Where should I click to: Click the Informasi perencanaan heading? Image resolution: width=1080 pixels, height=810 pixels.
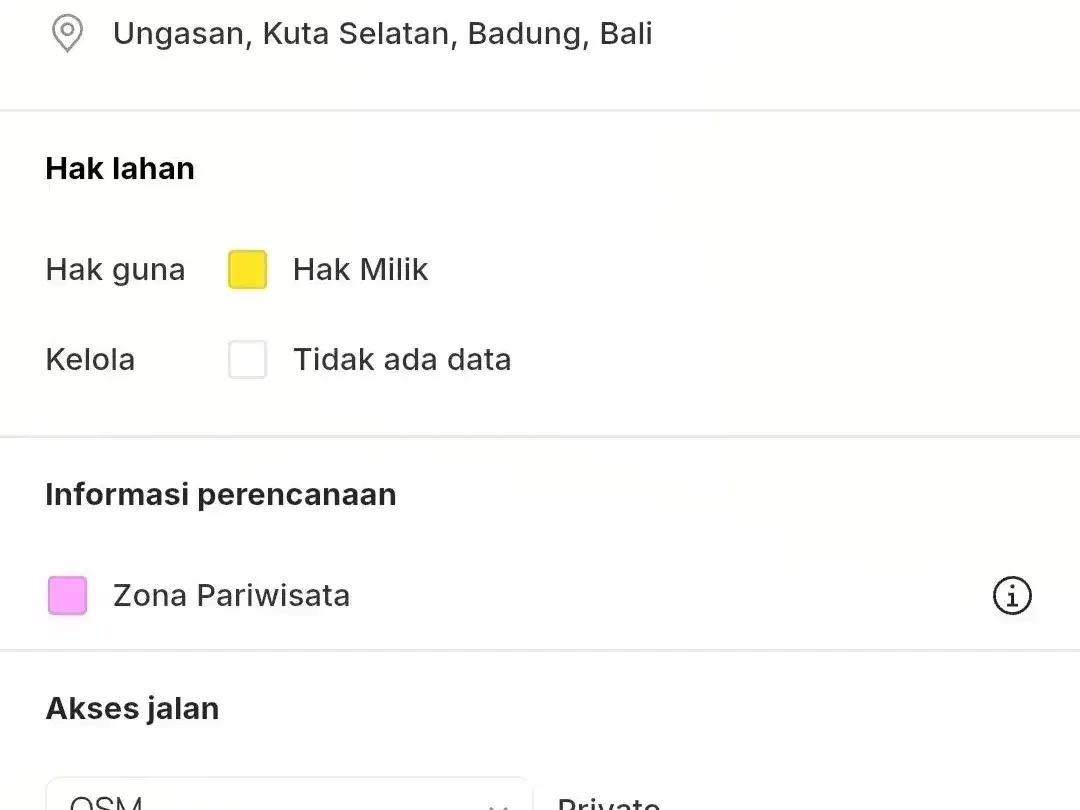click(x=221, y=495)
